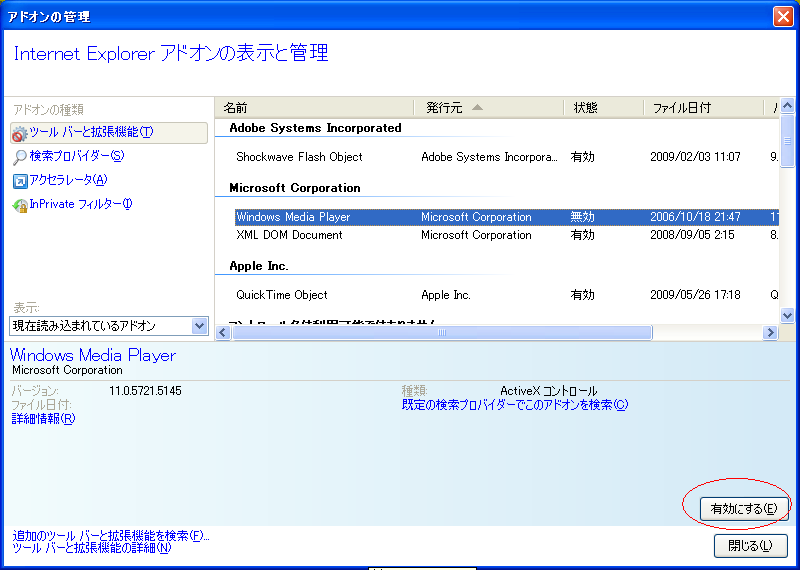The height and width of the screenshot is (570, 800).
Task: Click 閉じる(L) button
Action: click(750, 546)
